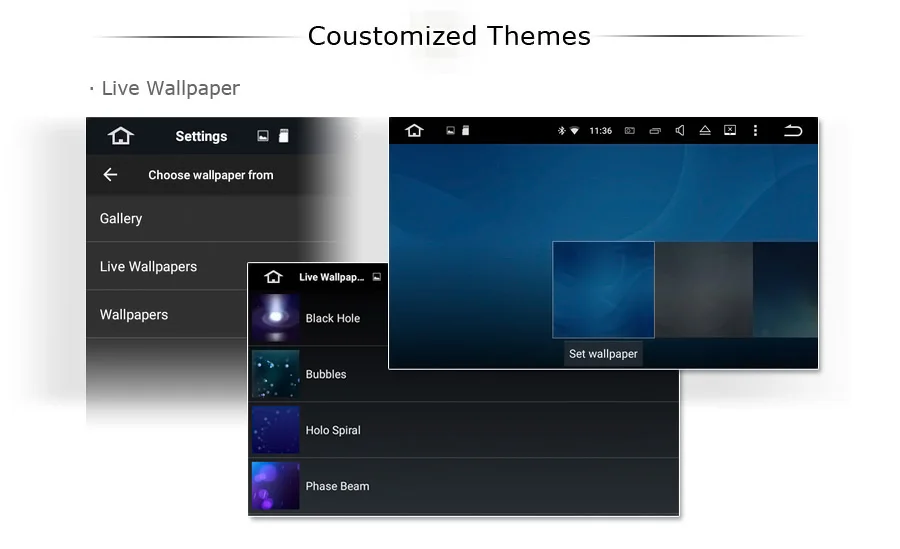Tap picture notification icon in preview status bar

pos(451,130)
